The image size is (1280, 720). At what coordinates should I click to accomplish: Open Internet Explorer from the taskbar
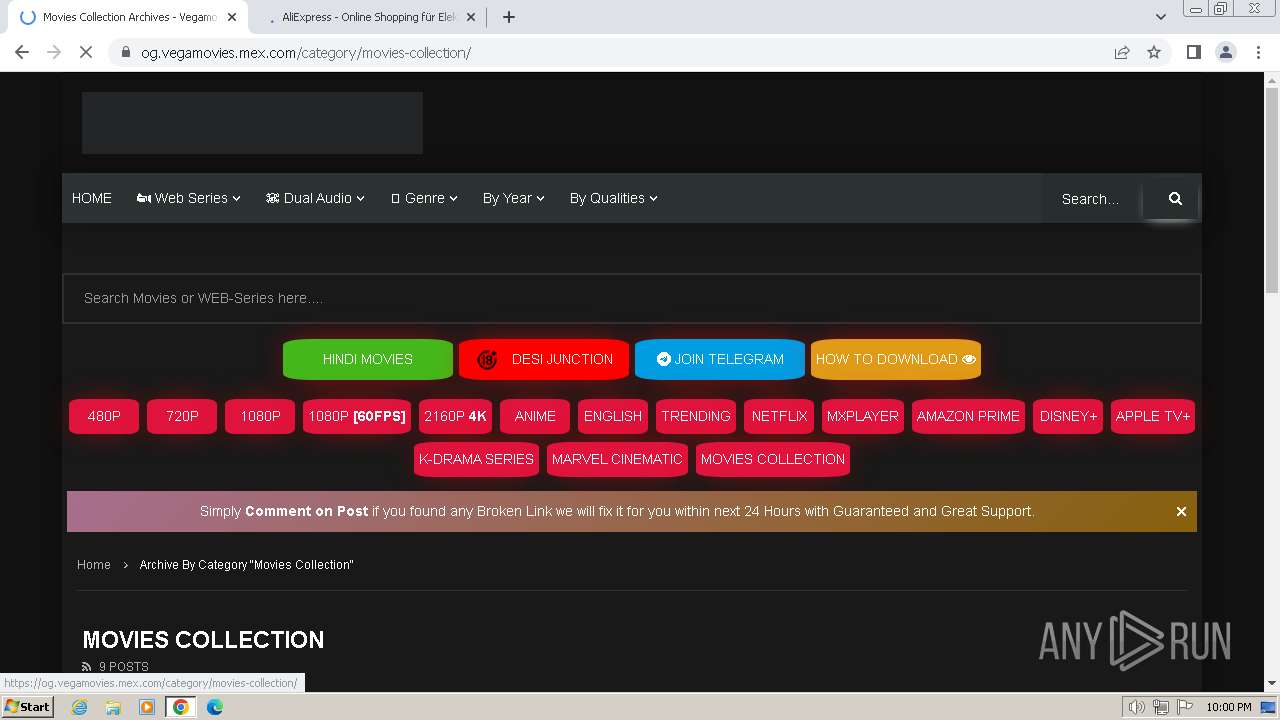79,707
